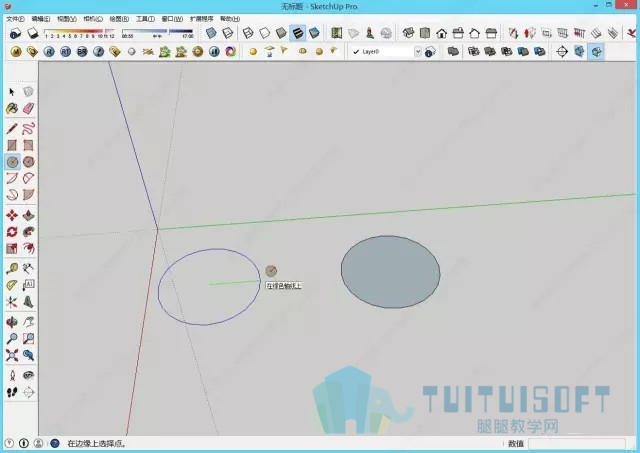Select the Section Plane tool
640x453 pixels.
coord(28,392)
